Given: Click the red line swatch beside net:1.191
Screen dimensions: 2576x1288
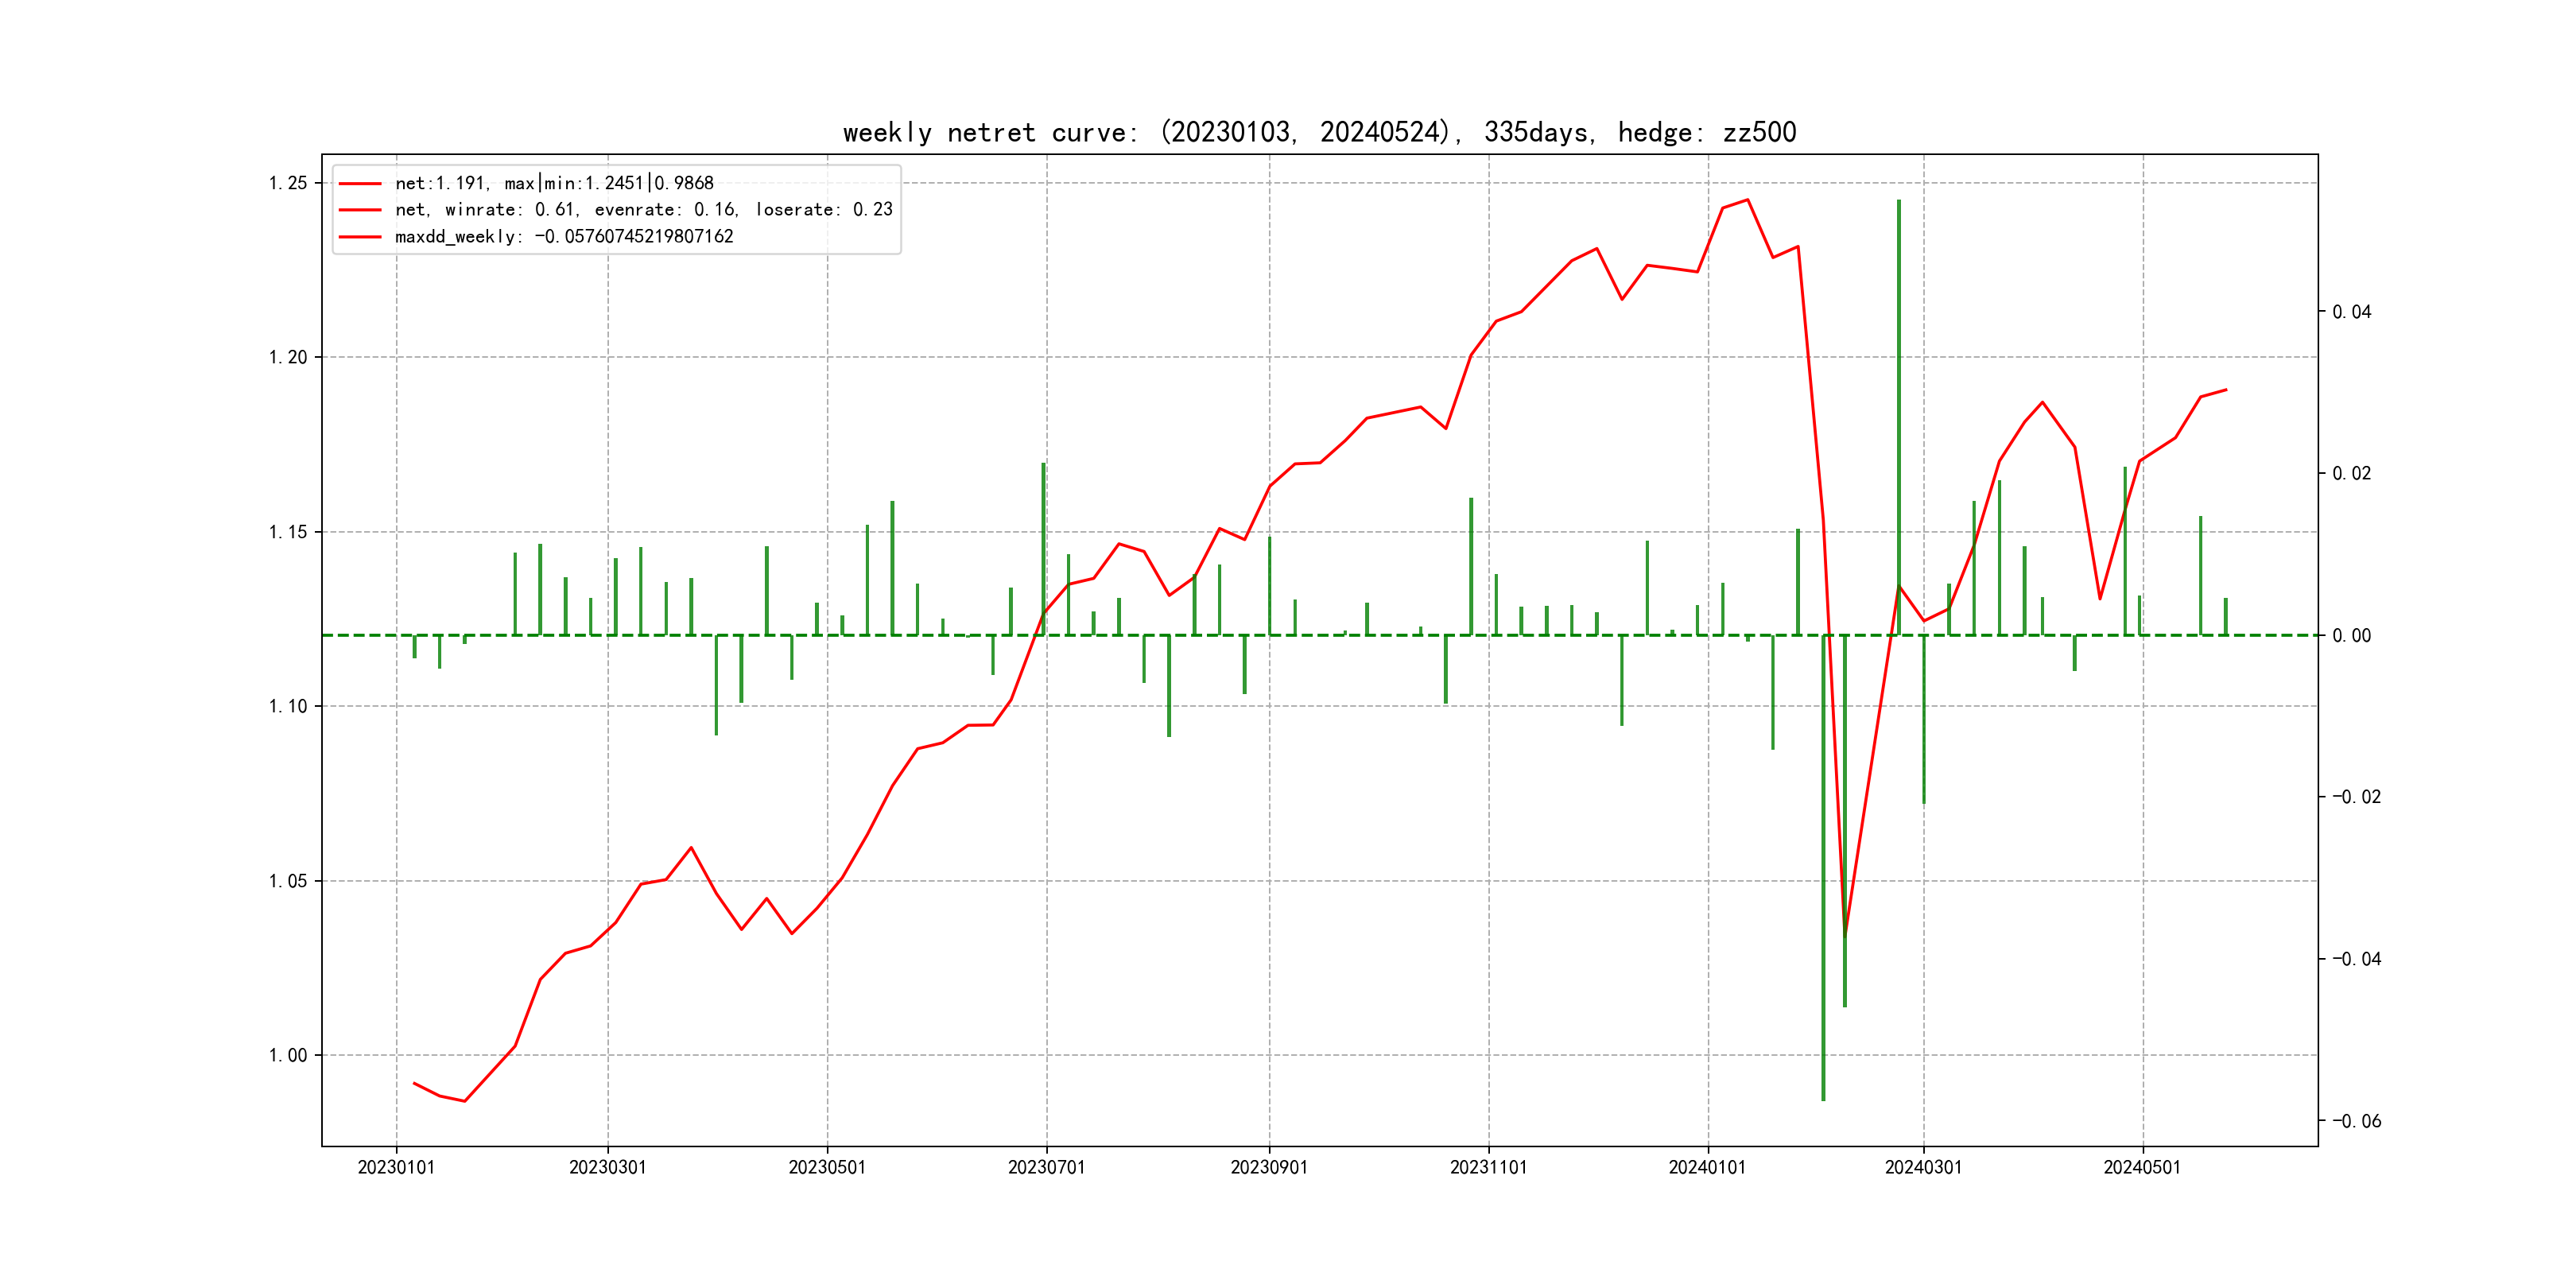Looking at the screenshot, I should (x=360, y=184).
